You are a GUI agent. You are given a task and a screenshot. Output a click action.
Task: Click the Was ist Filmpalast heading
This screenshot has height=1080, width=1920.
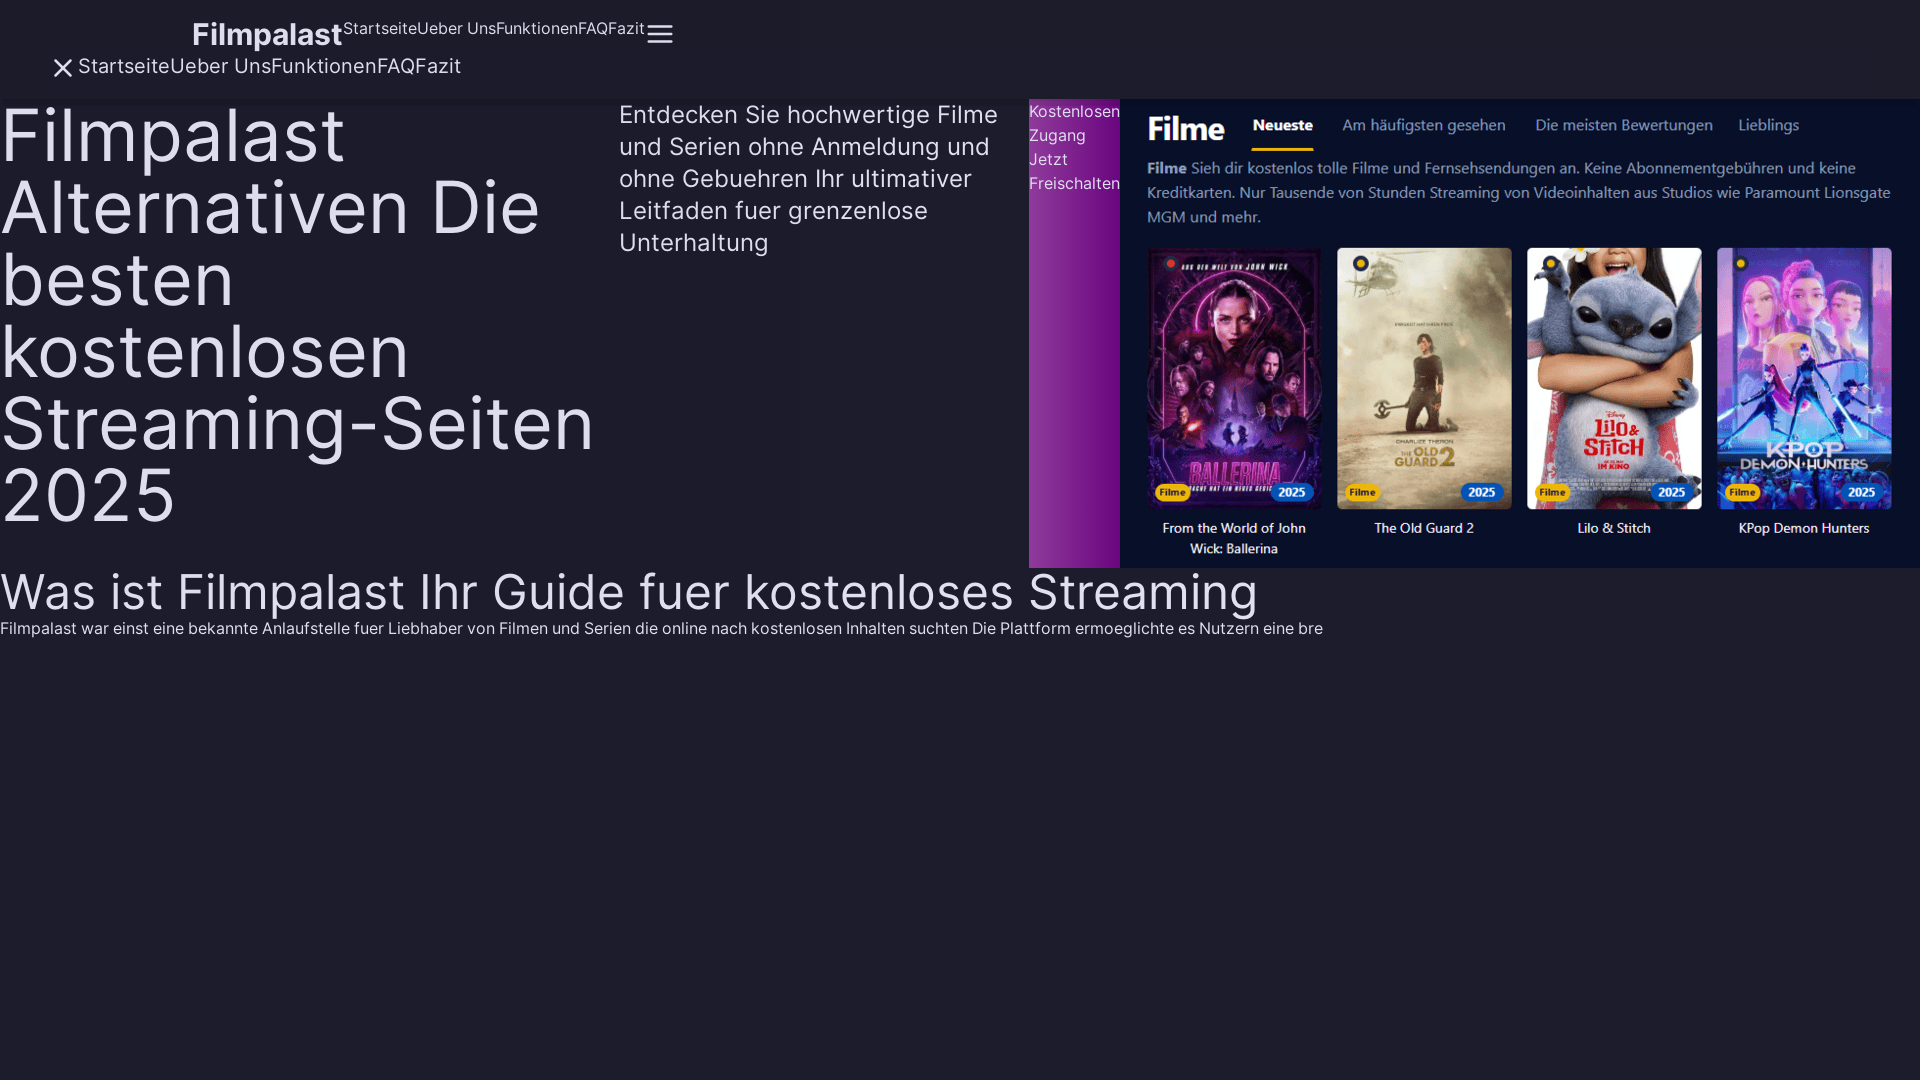(x=629, y=592)
